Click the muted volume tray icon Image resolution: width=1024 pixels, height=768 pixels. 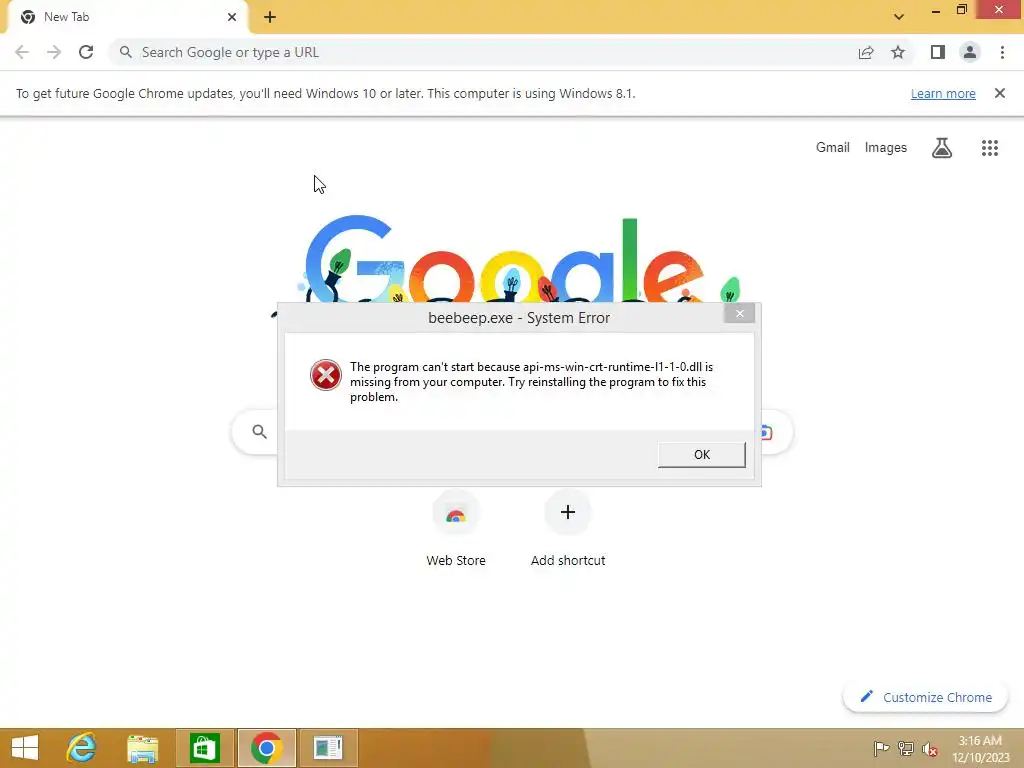(930, 749)
